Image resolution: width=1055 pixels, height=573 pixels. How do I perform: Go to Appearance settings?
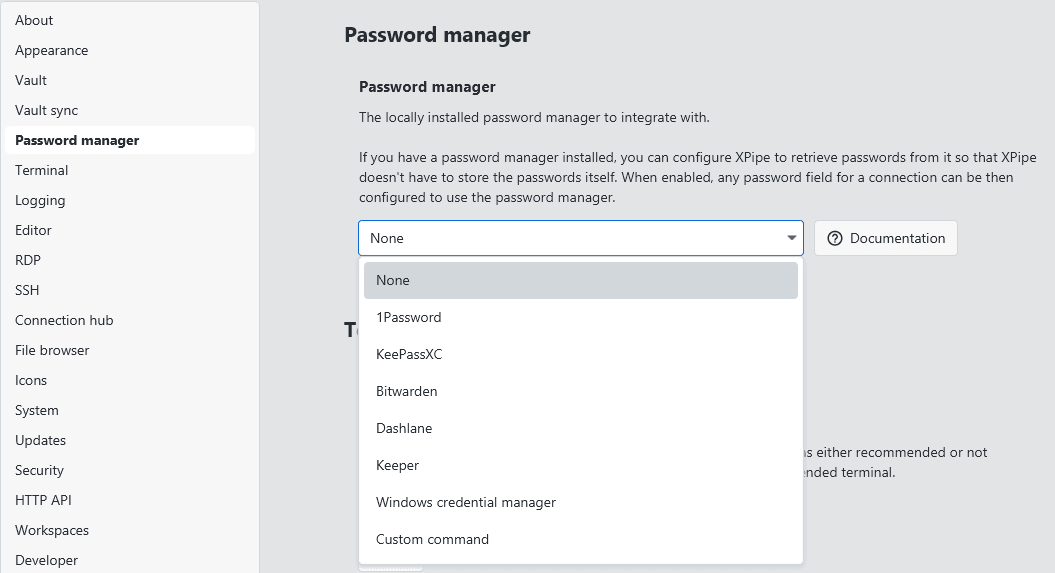pos(51,50)
